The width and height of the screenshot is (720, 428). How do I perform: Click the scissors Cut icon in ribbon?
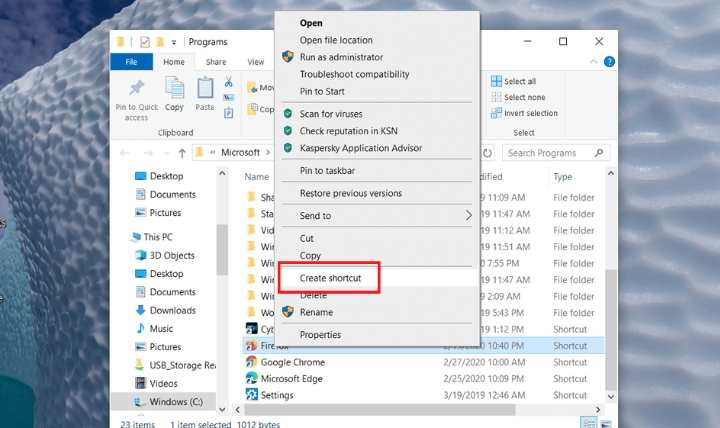click(228, 82)
